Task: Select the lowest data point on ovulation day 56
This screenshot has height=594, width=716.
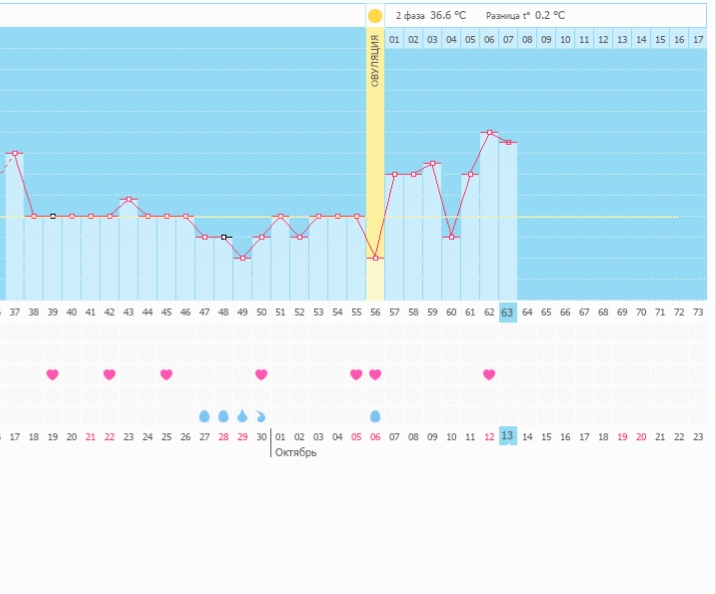Action: 376,258
